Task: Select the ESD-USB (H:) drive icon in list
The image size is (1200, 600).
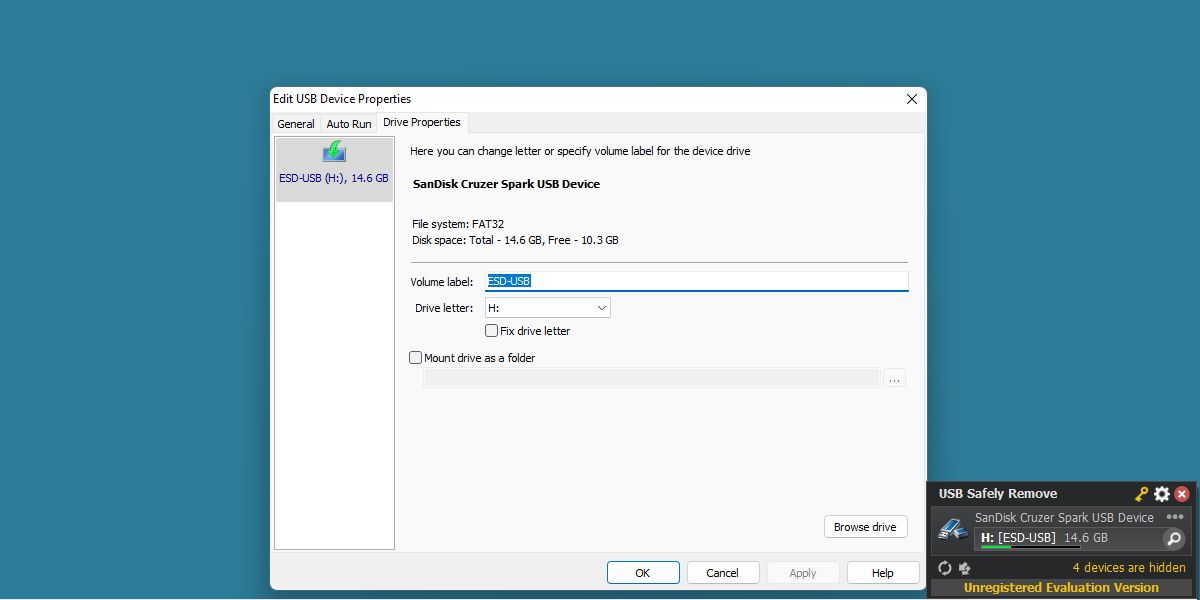Action: (x=334, y=151)
